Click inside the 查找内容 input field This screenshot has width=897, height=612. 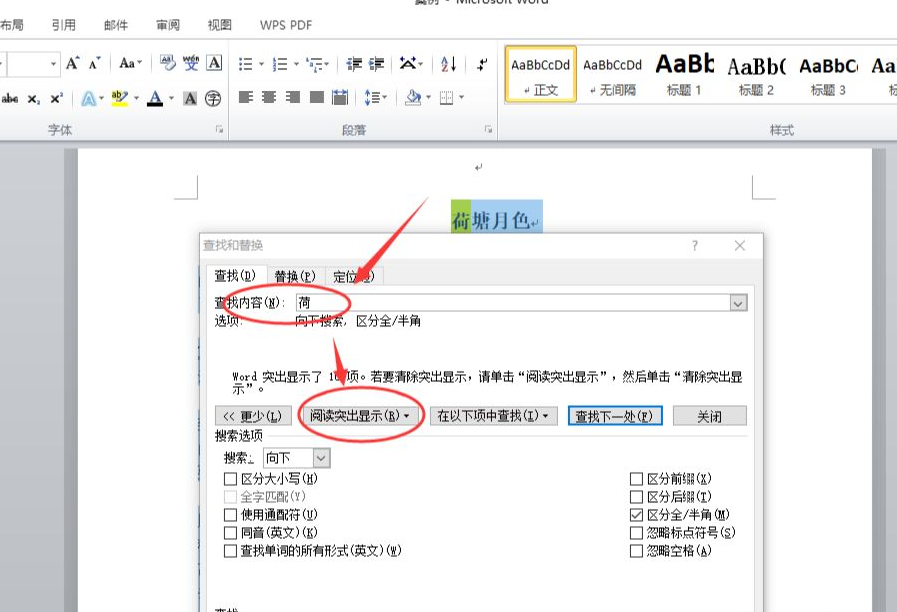click(x=450, y=302)
